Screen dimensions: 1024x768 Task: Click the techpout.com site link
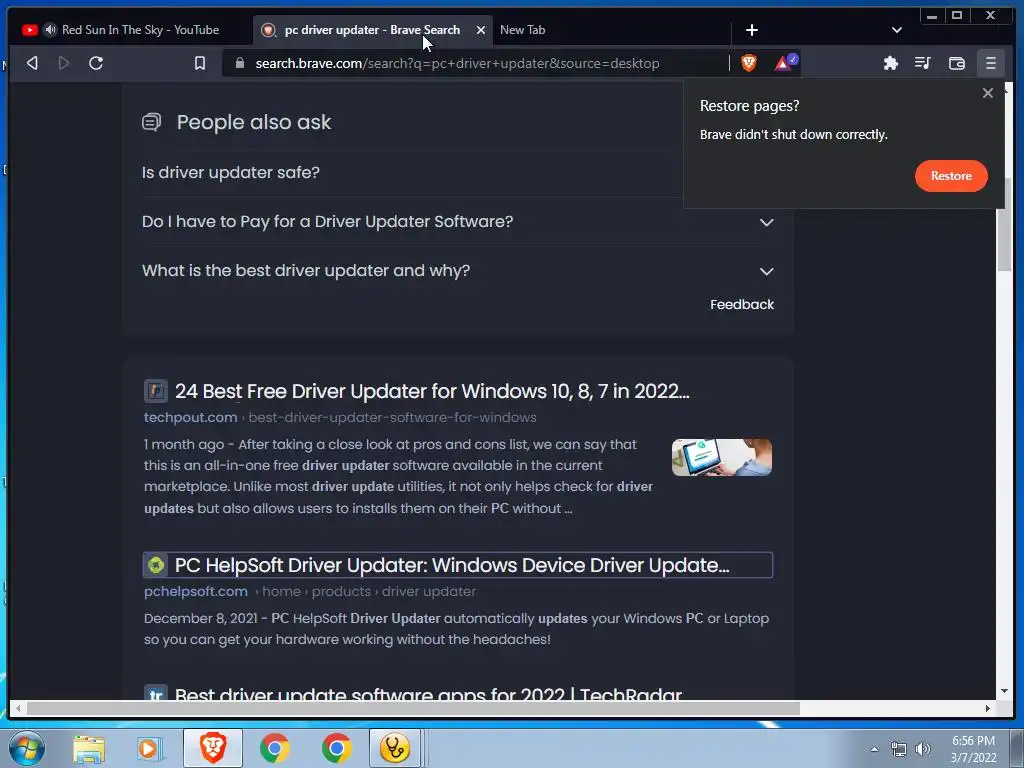point(191,417)
